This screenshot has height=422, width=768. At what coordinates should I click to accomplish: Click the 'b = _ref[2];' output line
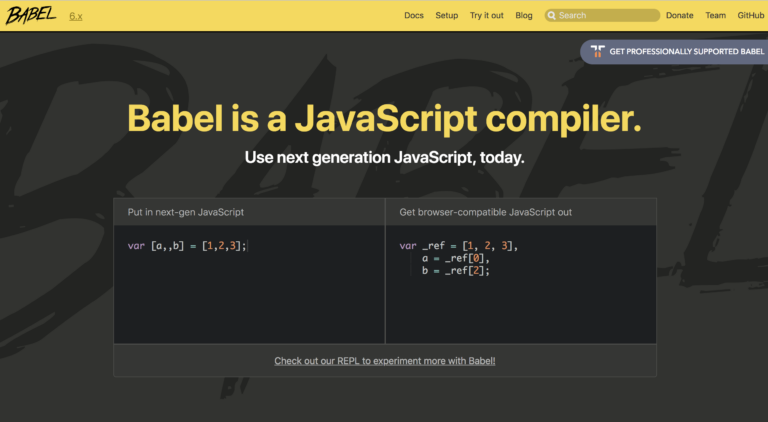456,271
